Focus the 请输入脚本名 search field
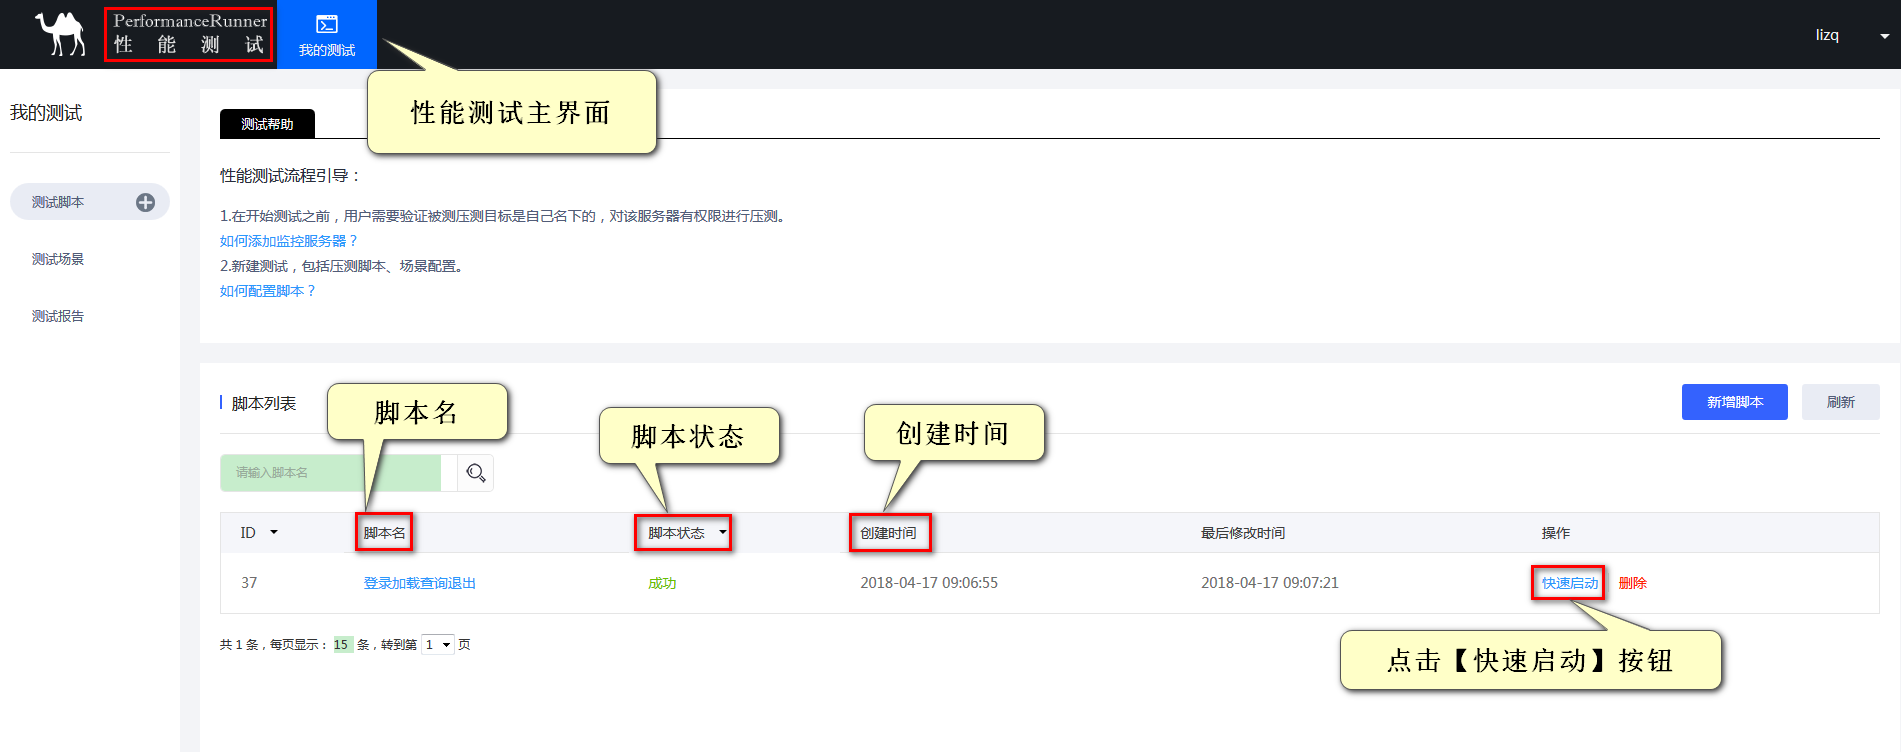Viewport: 1901px width, 752px height. (x=330, y=473)
